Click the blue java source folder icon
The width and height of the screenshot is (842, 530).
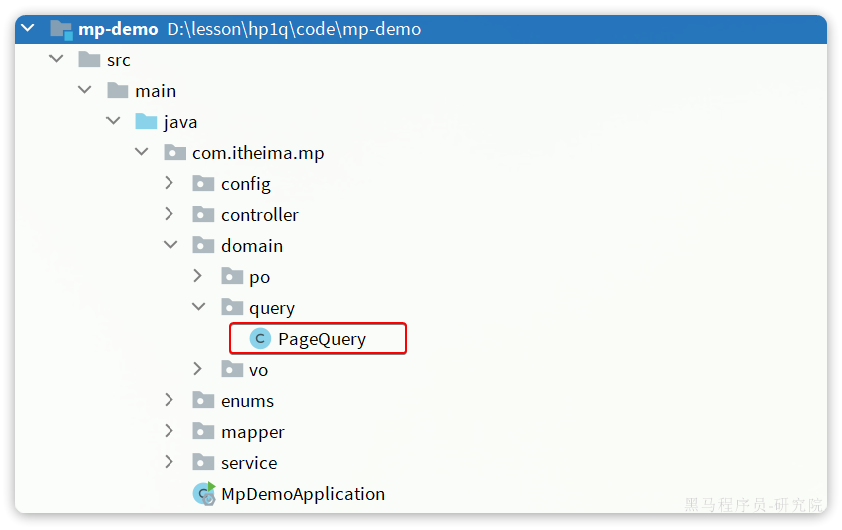coord(146,121)
